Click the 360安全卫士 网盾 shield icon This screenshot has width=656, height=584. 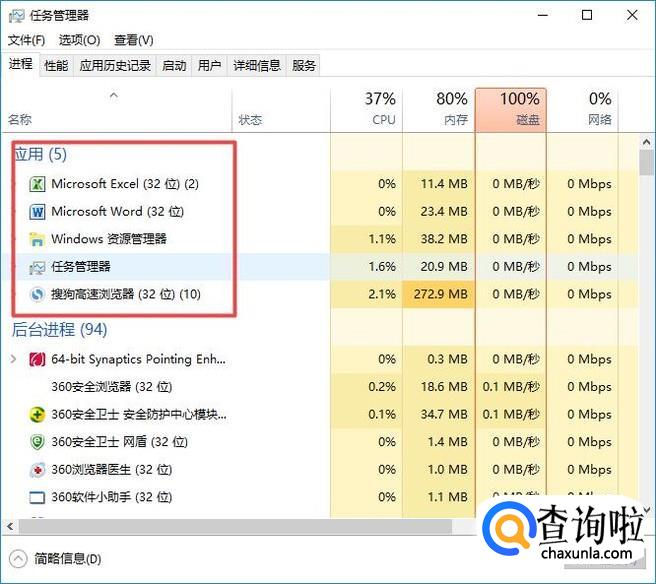pos(37,442)
